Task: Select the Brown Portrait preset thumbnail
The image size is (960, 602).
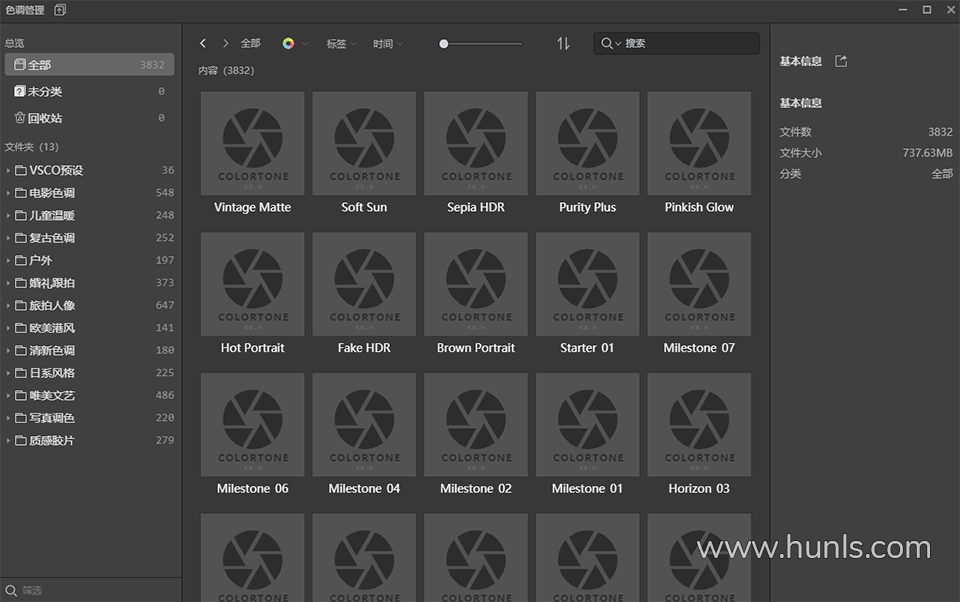Action: 476,284
